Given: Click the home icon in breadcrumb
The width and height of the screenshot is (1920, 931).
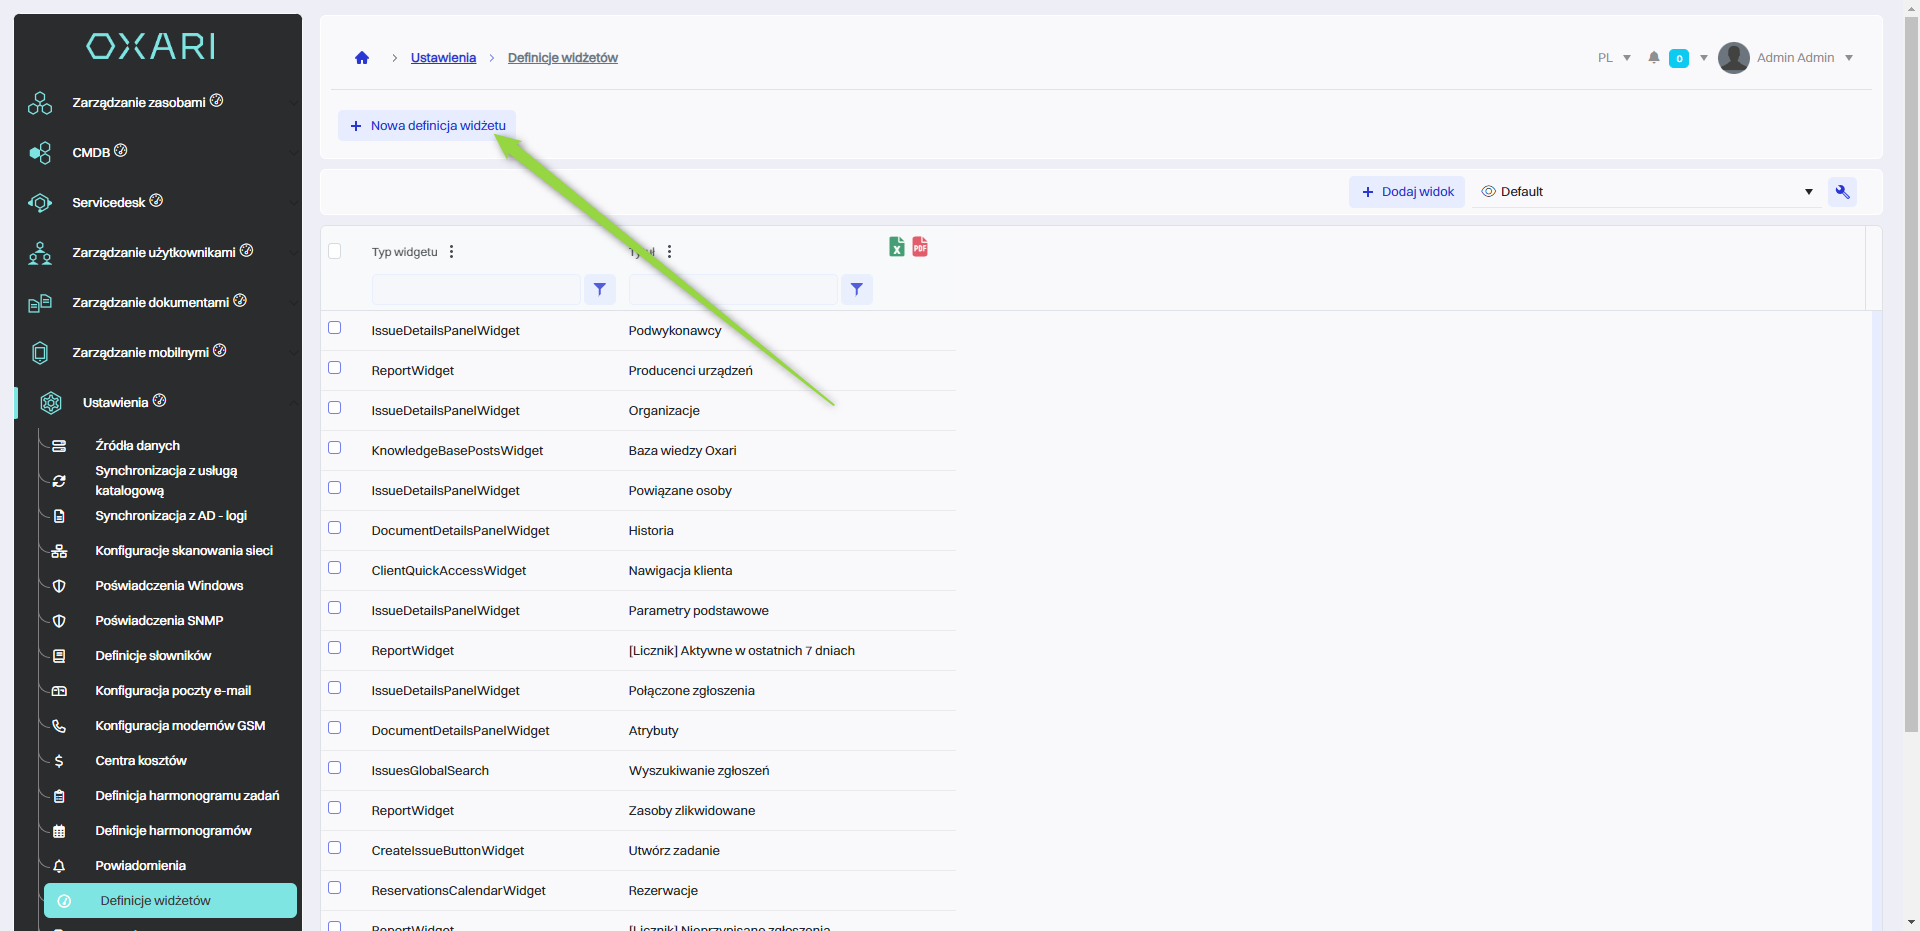Looking at the screenshot, I should 362,58.
